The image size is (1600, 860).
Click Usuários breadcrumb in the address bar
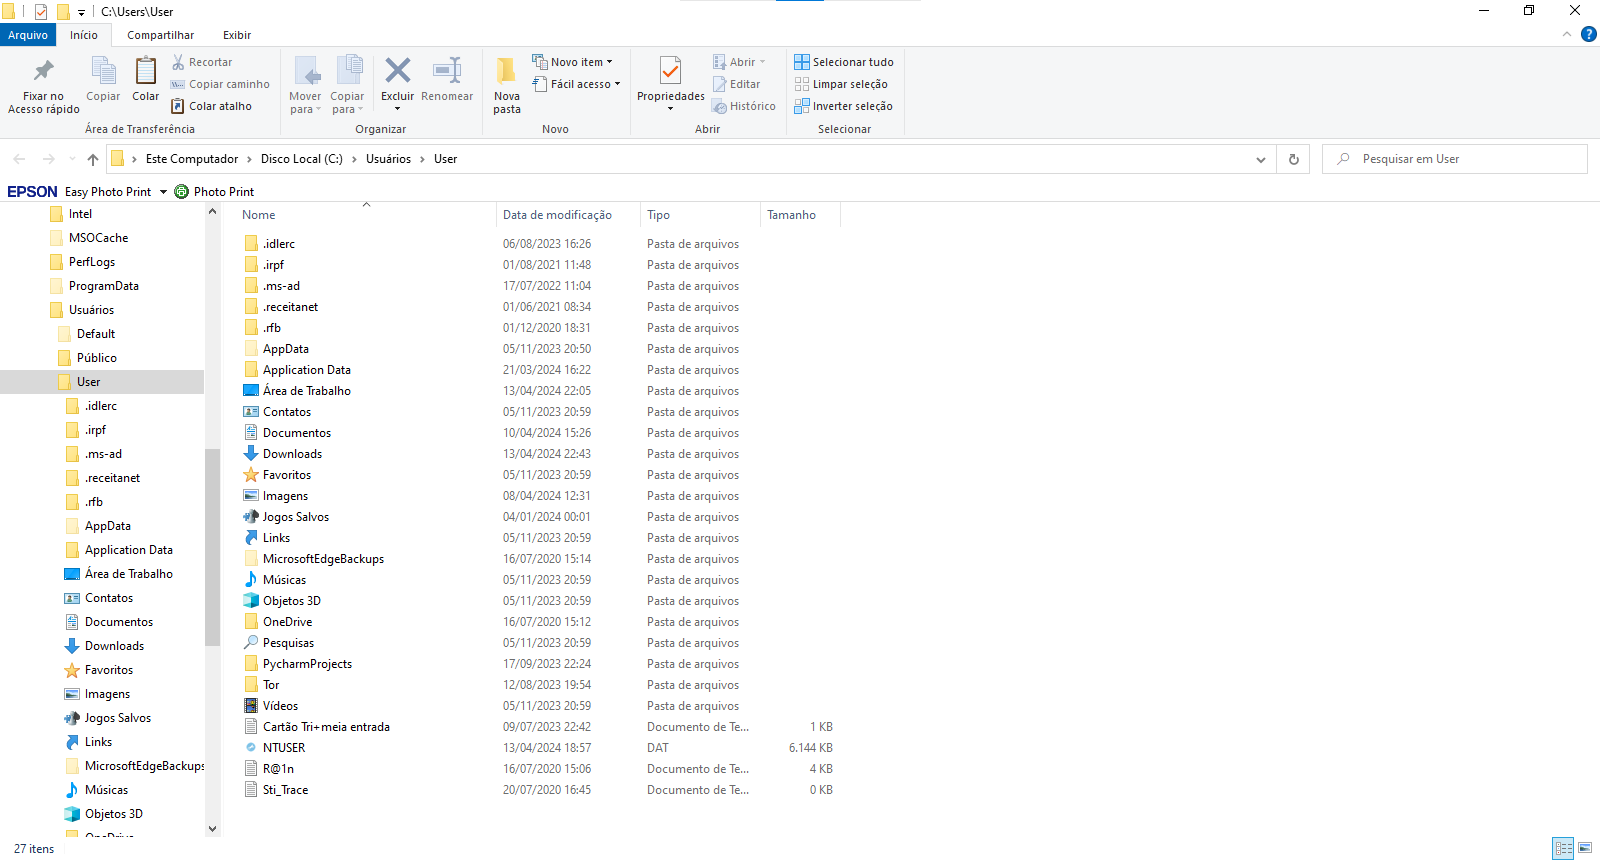pyautogui.click(x=388, y=159)
